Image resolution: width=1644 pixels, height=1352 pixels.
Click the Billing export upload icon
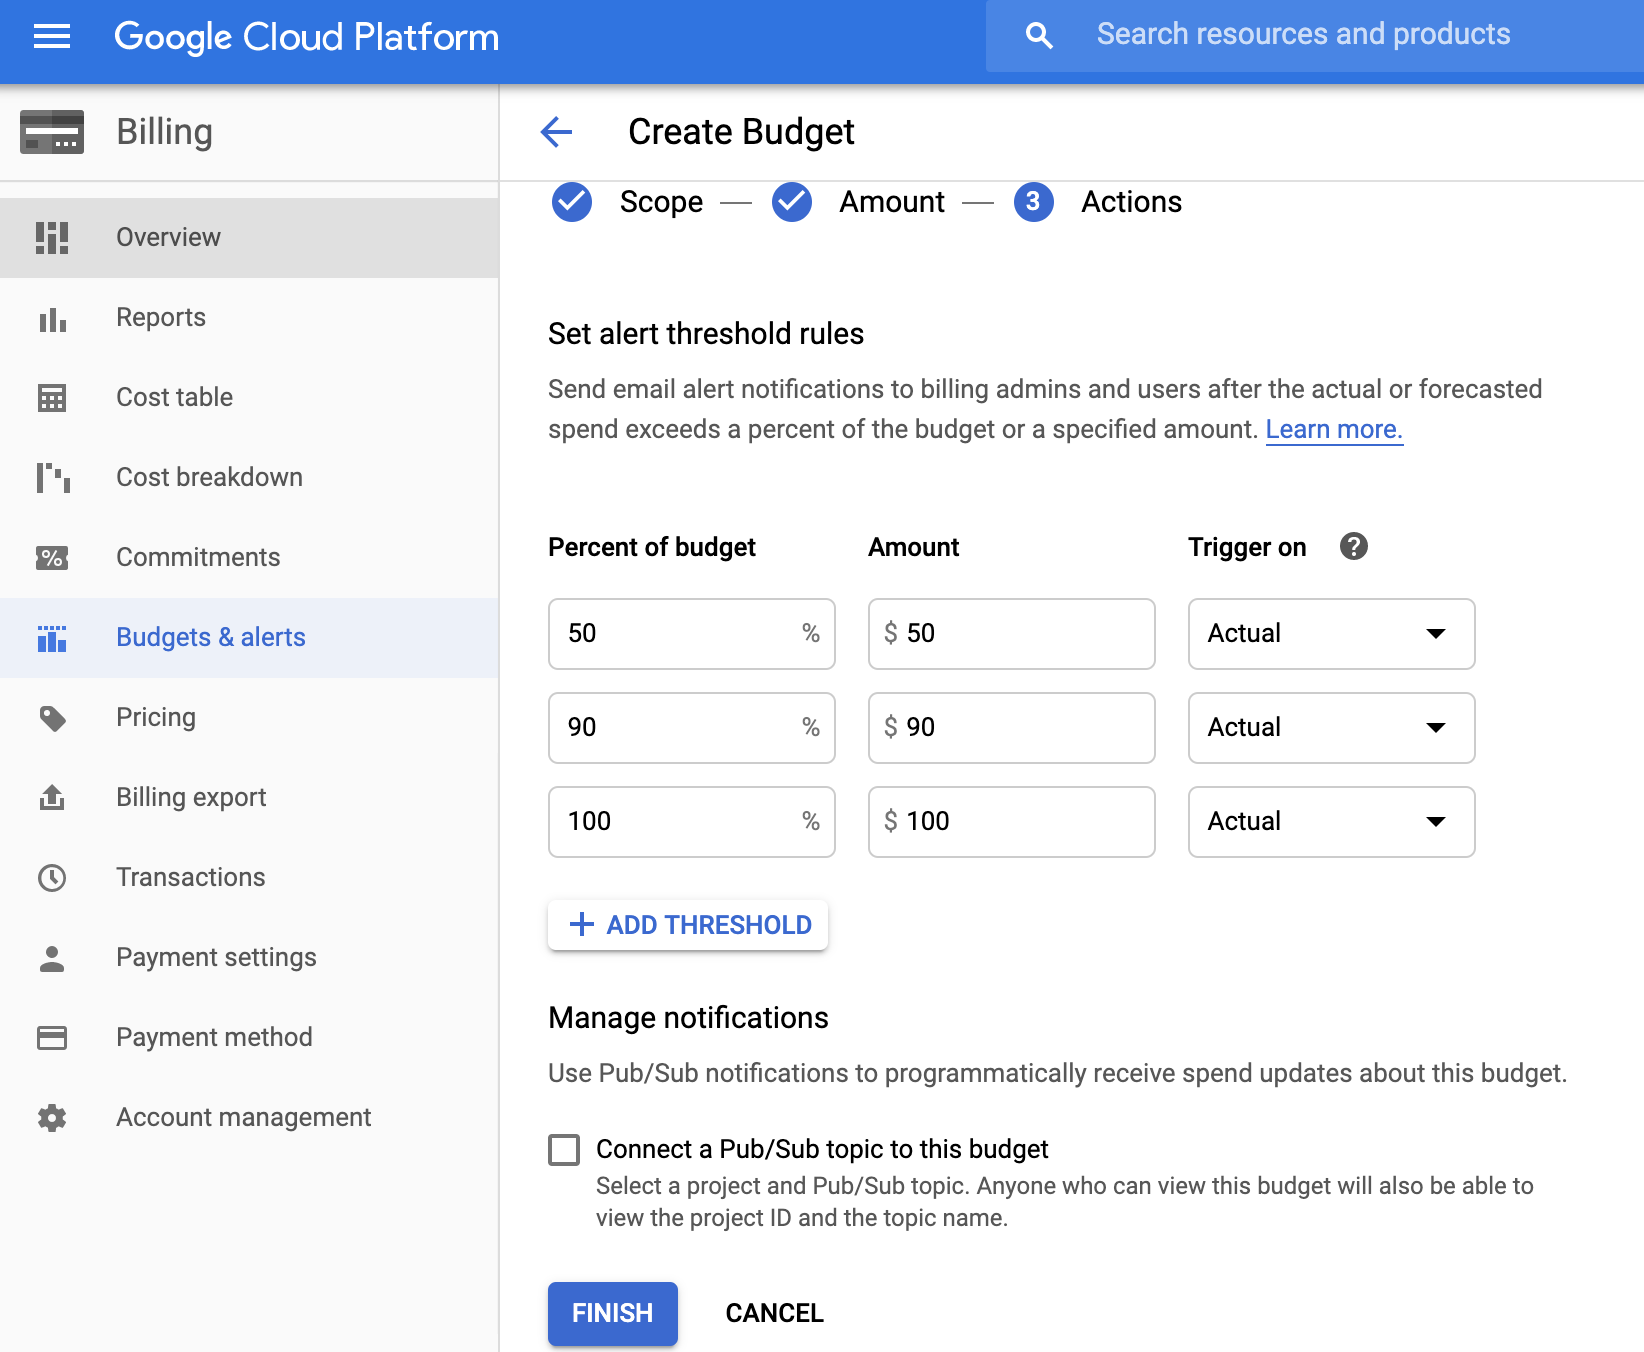point(52,797)
